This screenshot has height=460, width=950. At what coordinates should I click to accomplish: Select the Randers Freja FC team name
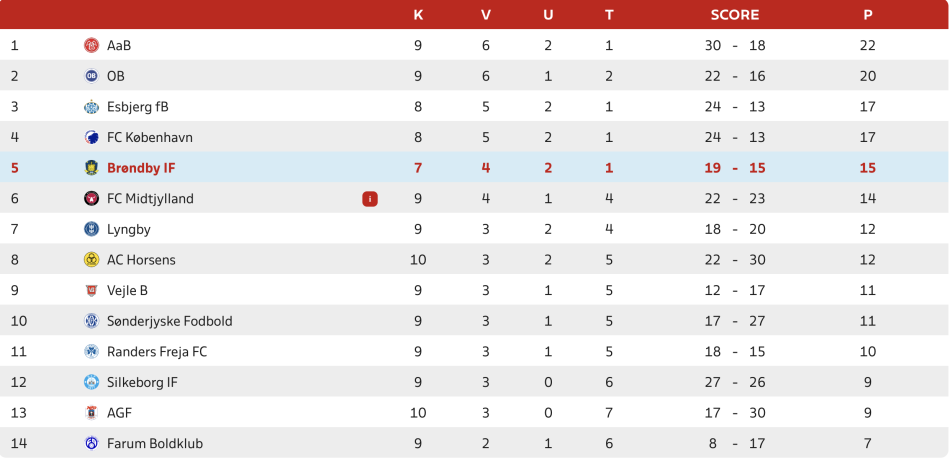point(157,352)
